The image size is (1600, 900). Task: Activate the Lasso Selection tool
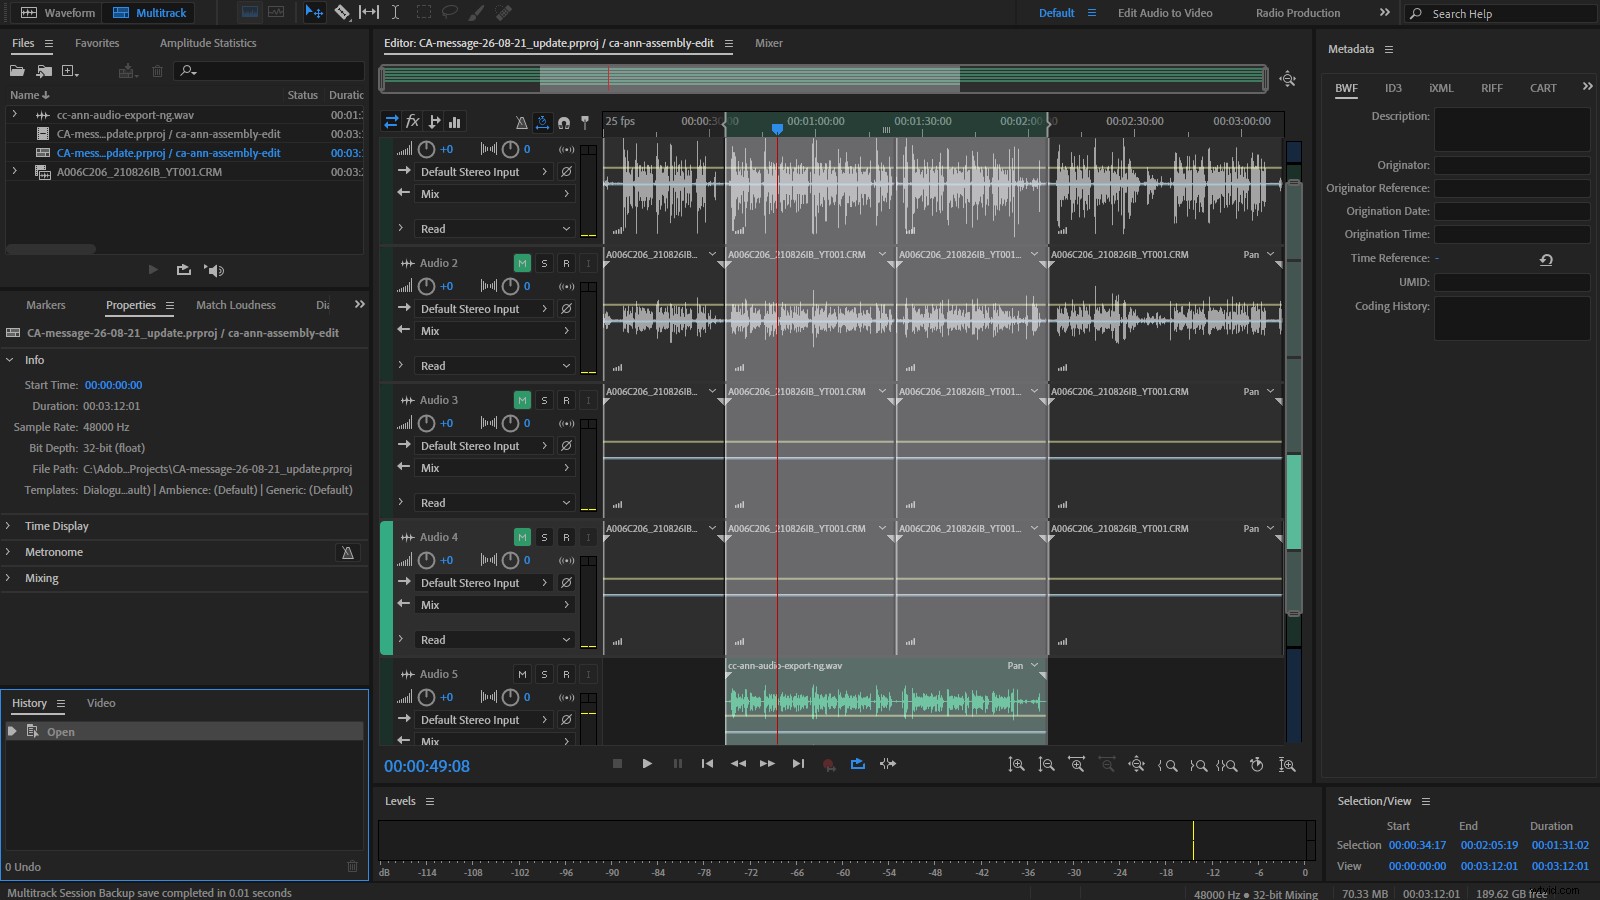click(452, 13)
